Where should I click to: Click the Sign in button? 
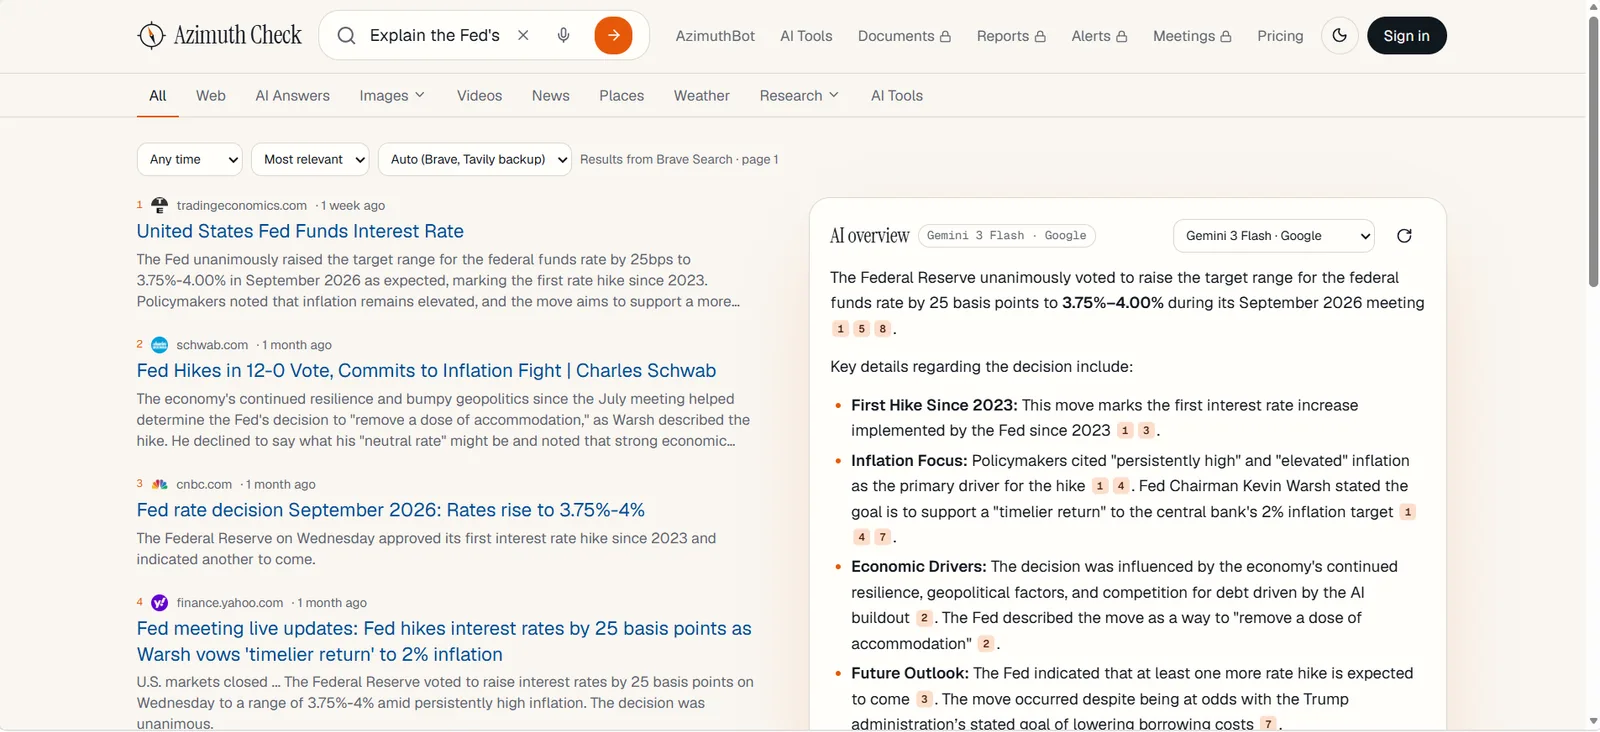click(1406, 36)
